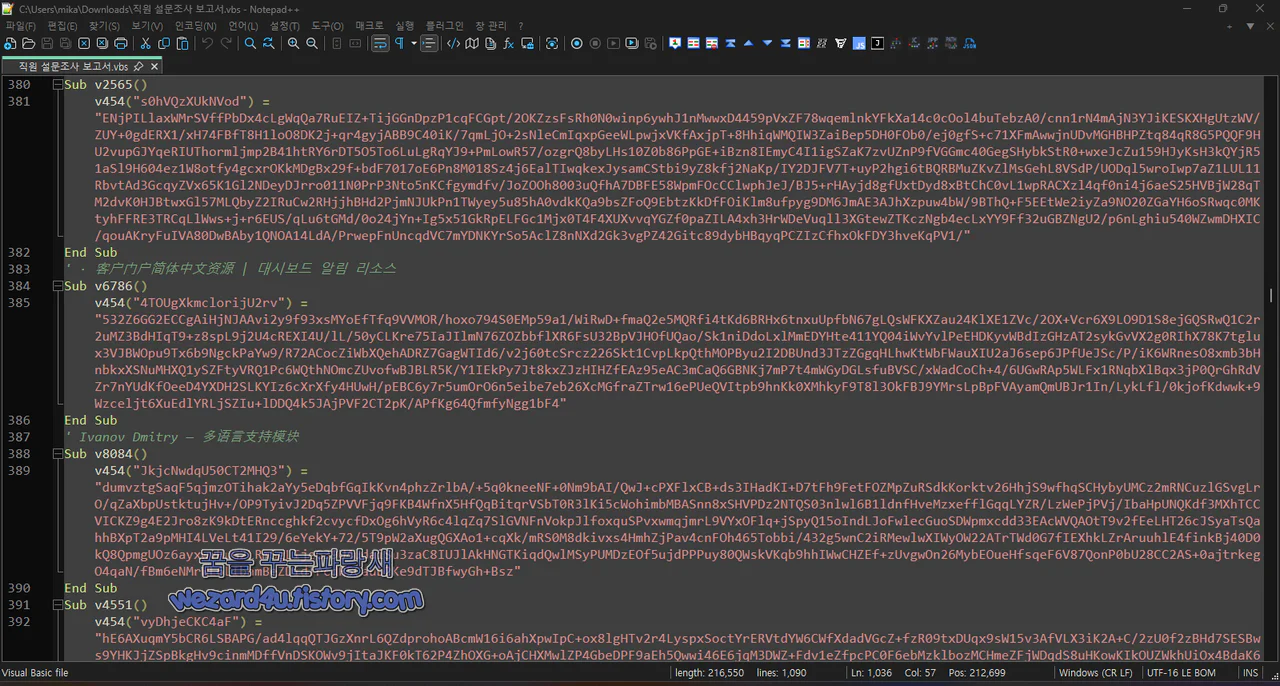Toggle Word Wrap in the toolbar
1280x686 pixels.
tap(380, 44)
